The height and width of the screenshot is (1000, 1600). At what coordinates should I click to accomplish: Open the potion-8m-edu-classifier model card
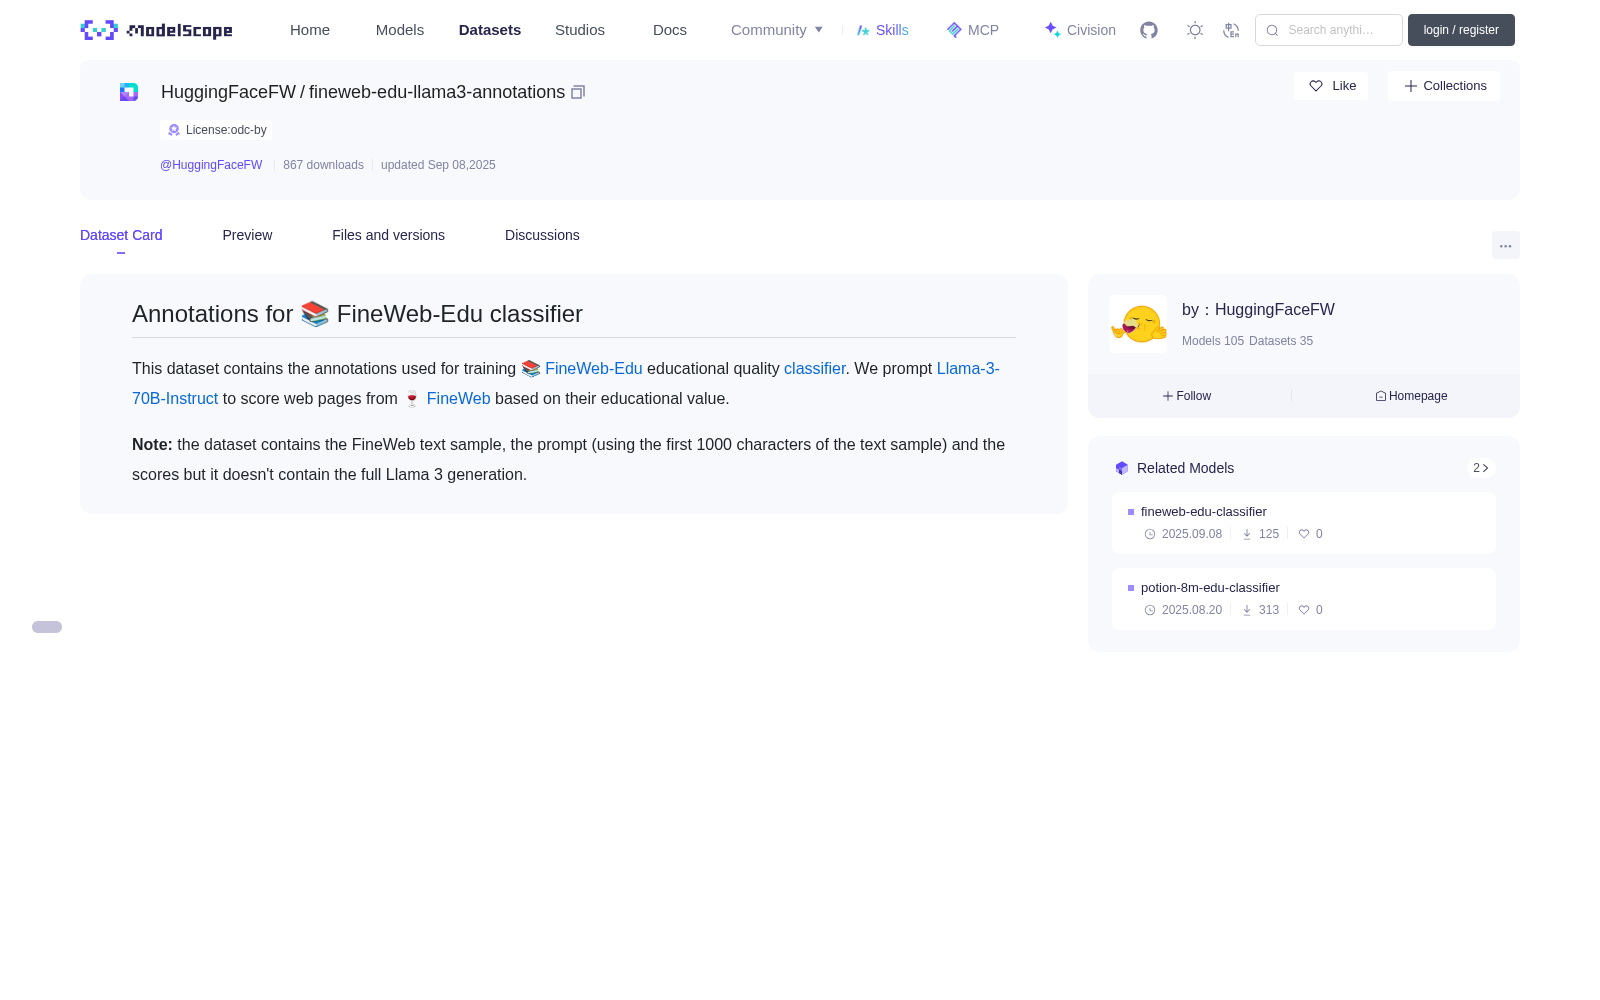coord(1304,599)
